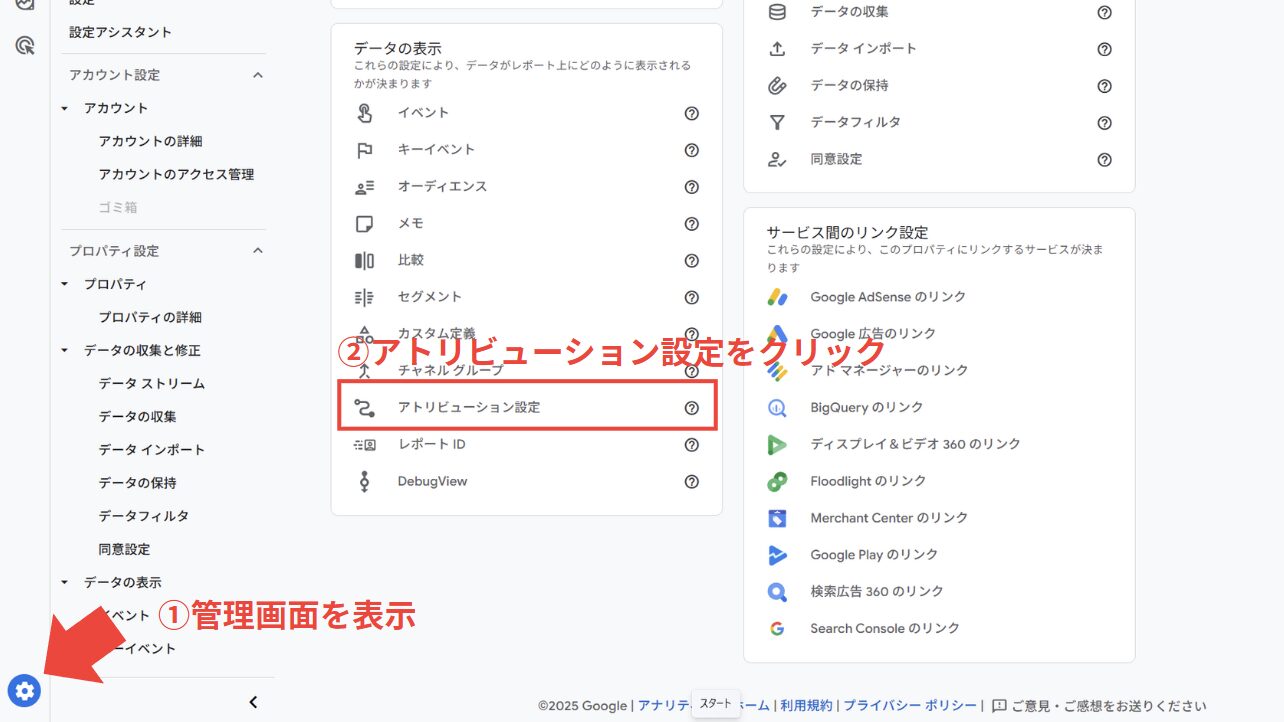Collapse the データの表示 tree node in sidebar
This screenshot has width=1284, height=722.
pos(66,582)
